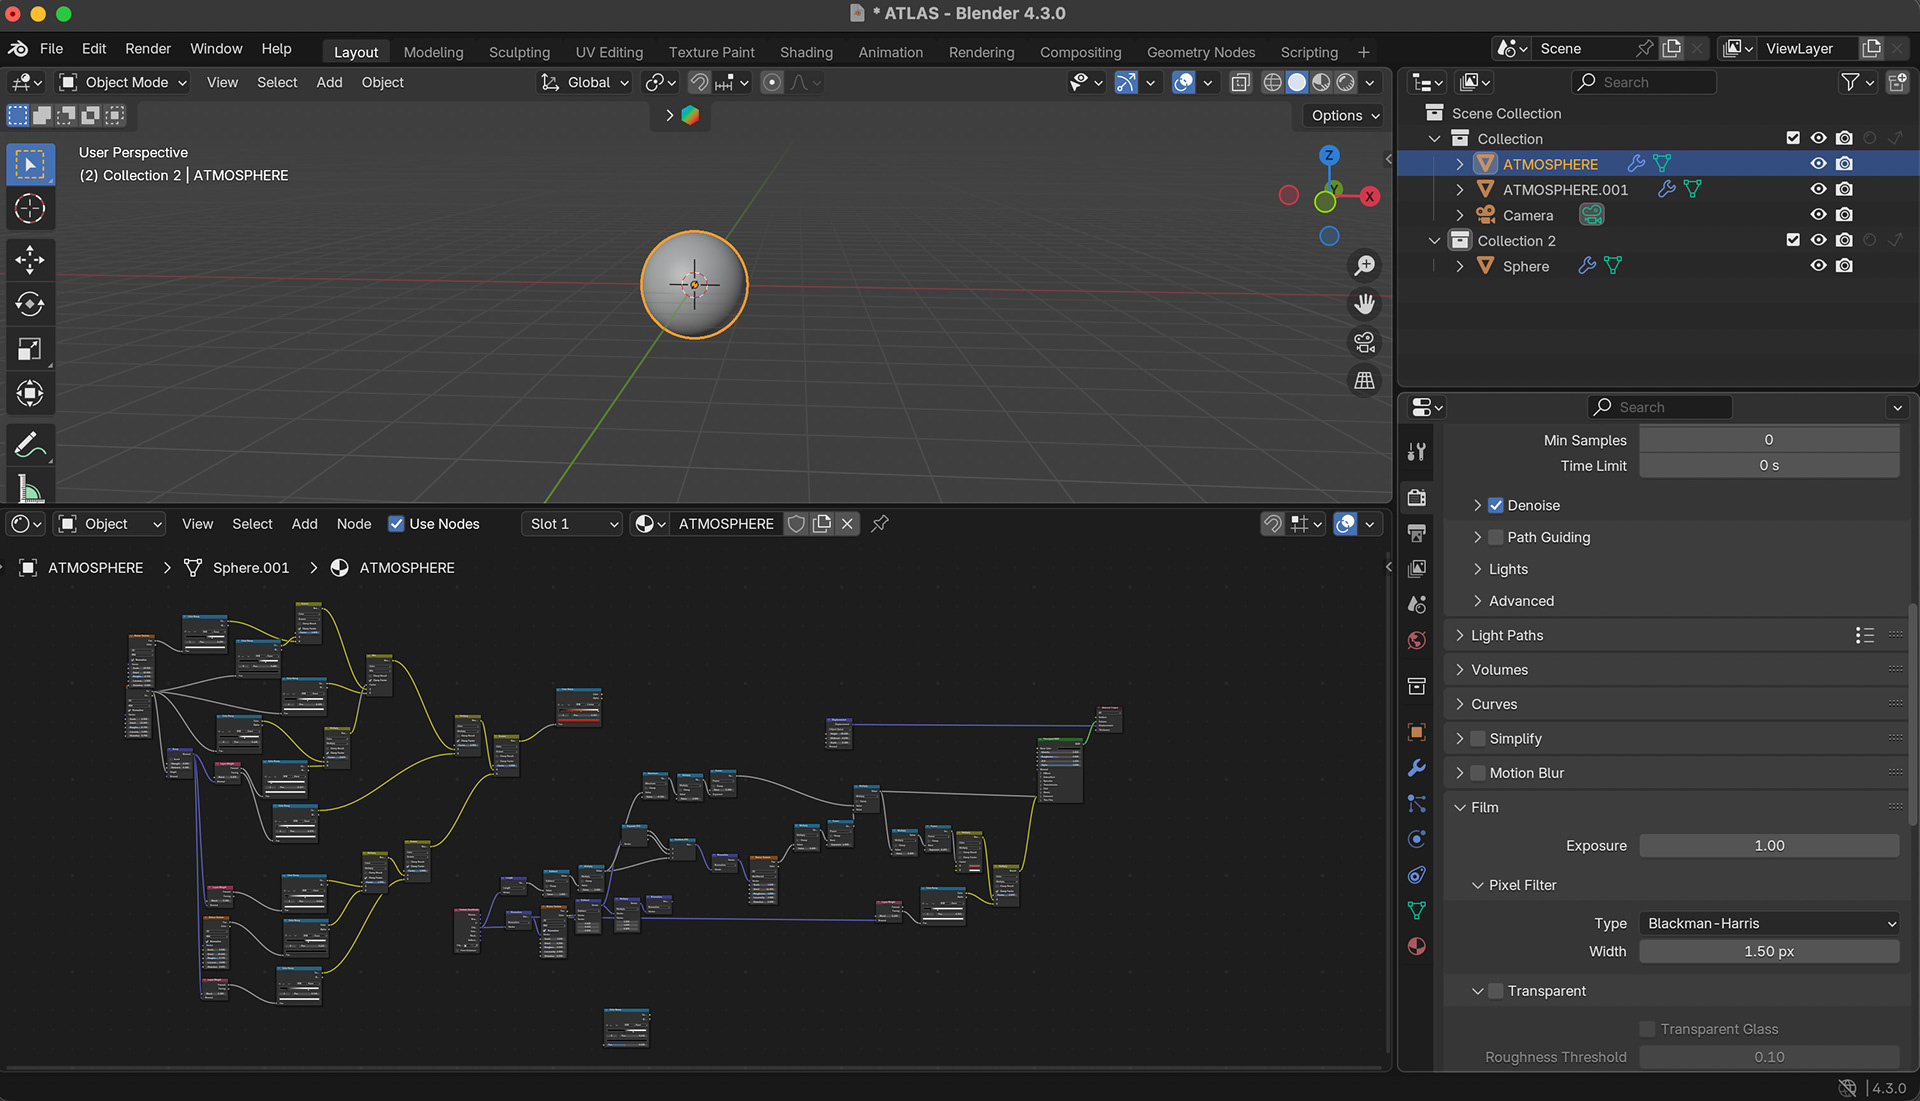1920x1101 pixels.
Task: Select the 3D Cursor tool
Action: point(30,208)
